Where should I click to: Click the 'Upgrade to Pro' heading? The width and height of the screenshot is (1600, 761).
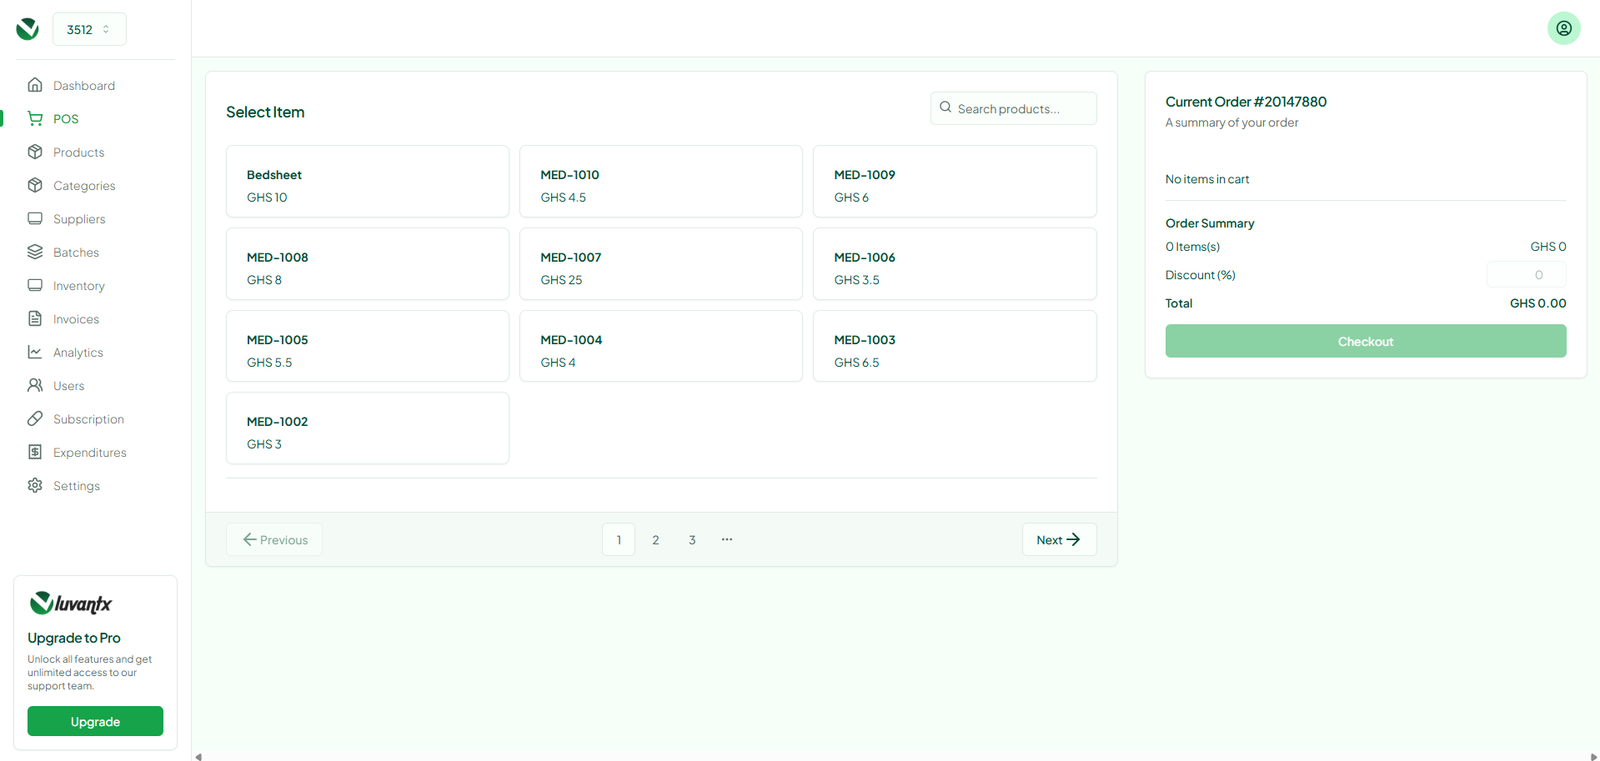(x=74, y=638)
